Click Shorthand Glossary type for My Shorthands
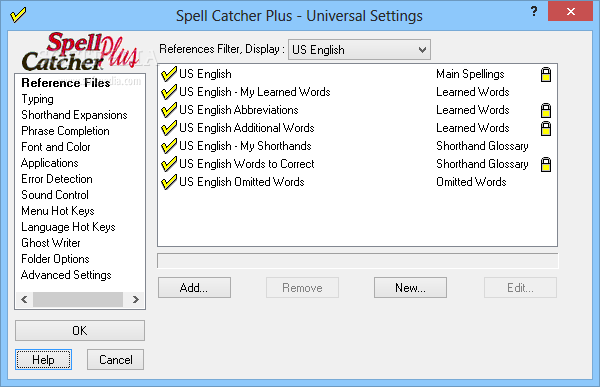Screen dimensions: 600x387 [x=482, y=146]
